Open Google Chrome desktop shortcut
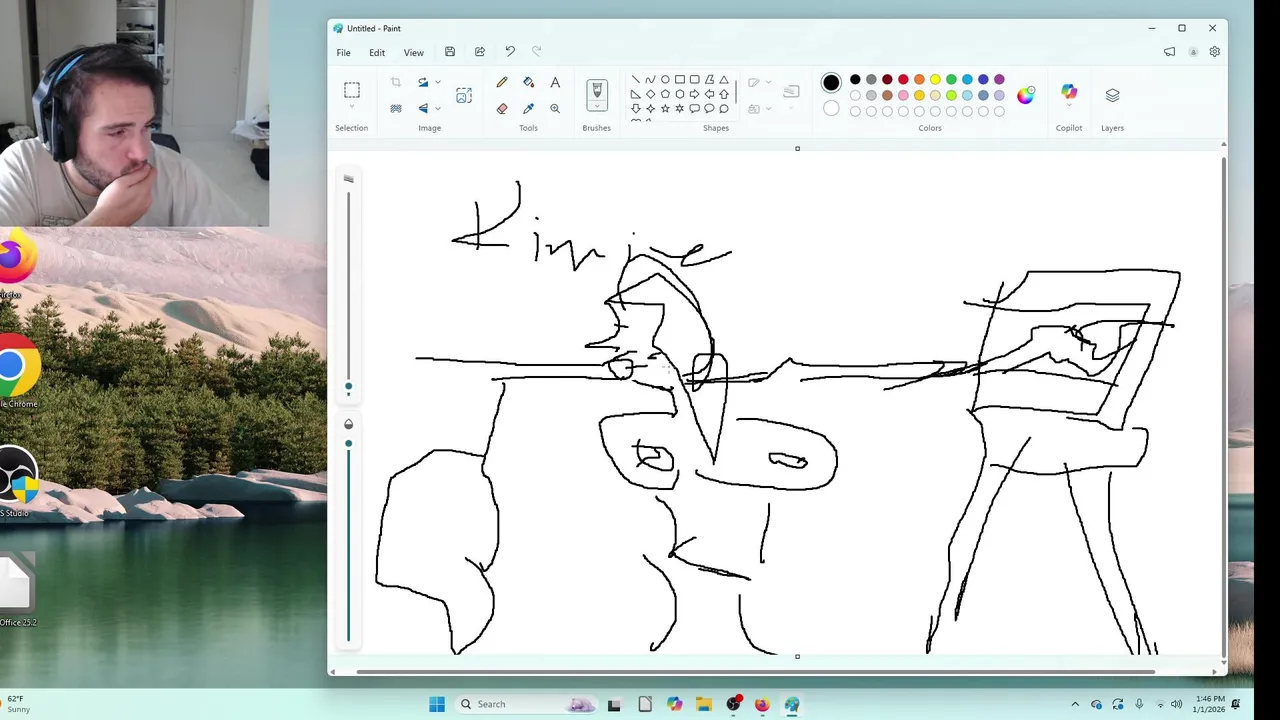Viewport: 1280px width, 720px height. point(15,372)
